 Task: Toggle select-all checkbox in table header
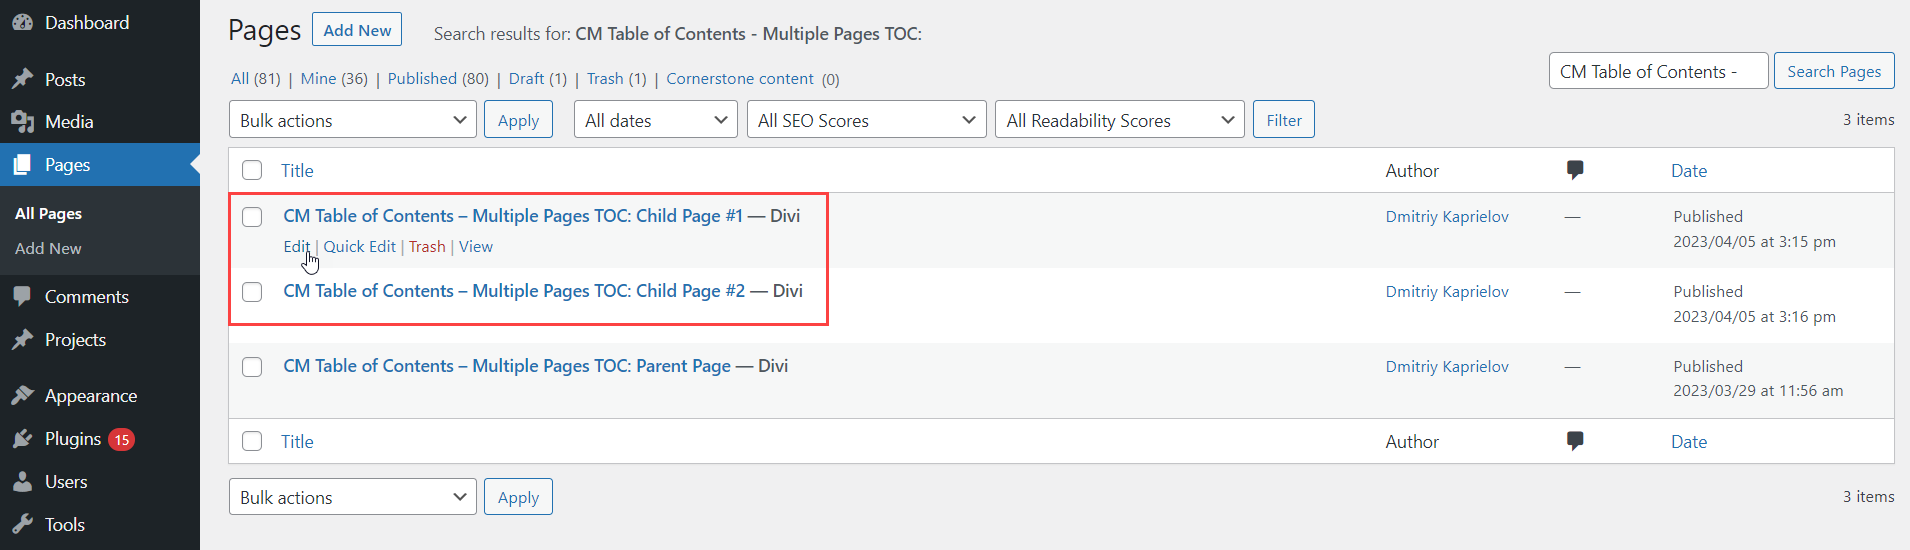coord(252,170)
